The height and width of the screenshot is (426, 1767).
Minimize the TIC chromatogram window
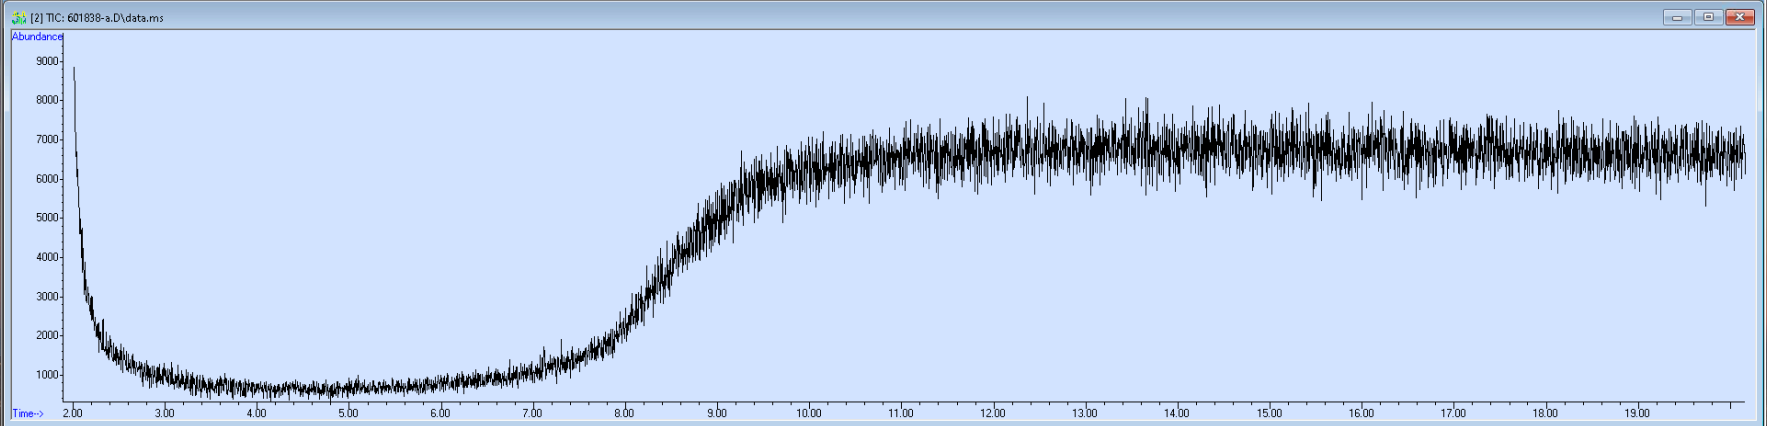[1677, 17]
